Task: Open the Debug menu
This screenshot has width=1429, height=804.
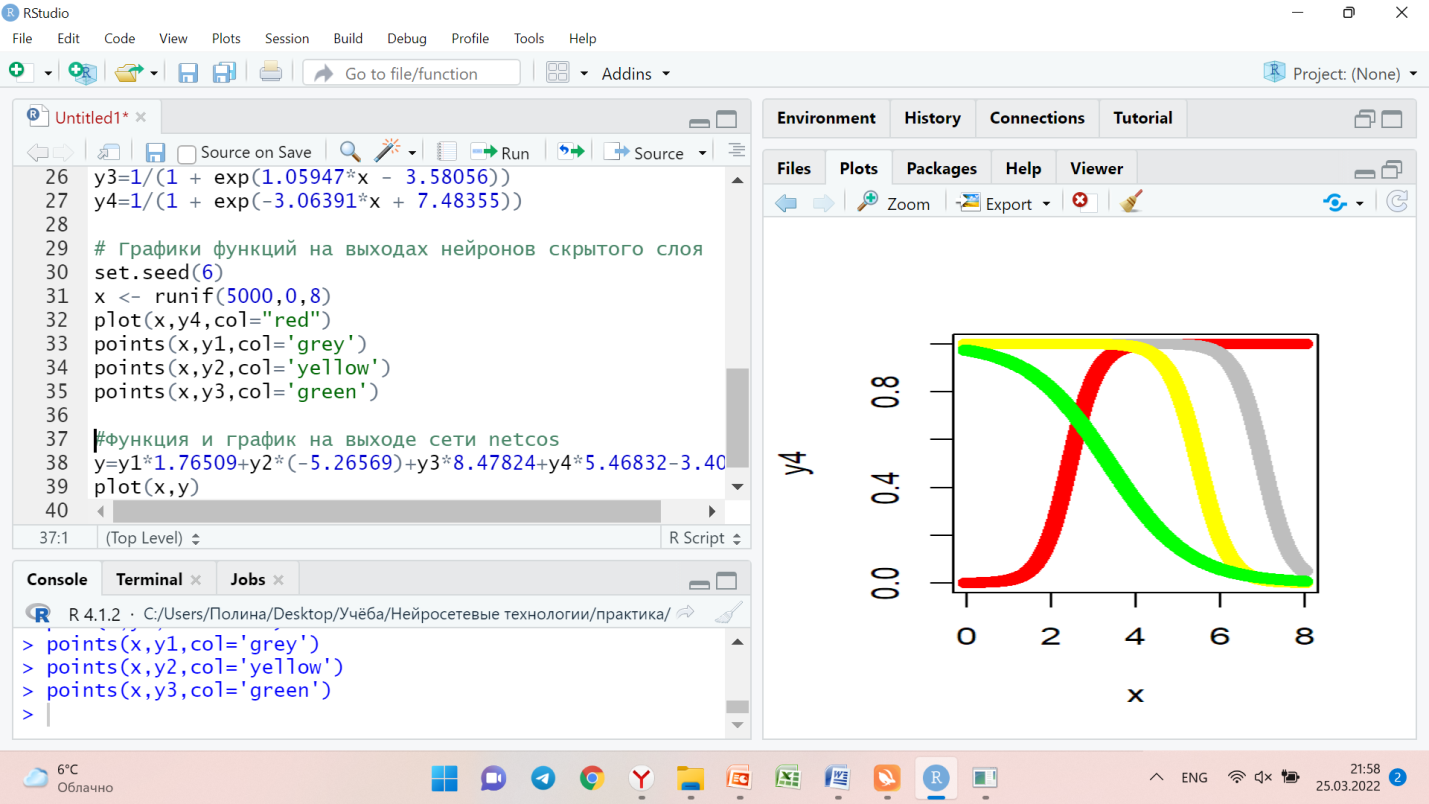Action: point(407,38)
